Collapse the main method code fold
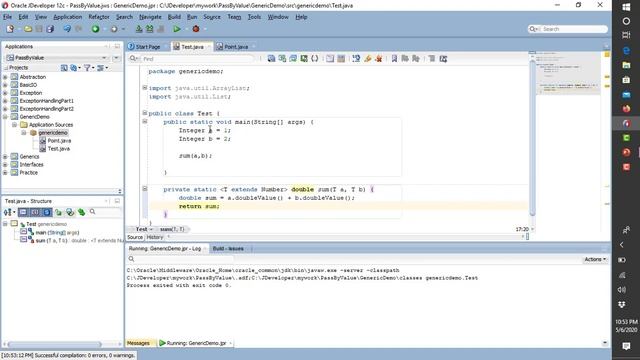Viewport: 640px width, 360px height. 144,121
